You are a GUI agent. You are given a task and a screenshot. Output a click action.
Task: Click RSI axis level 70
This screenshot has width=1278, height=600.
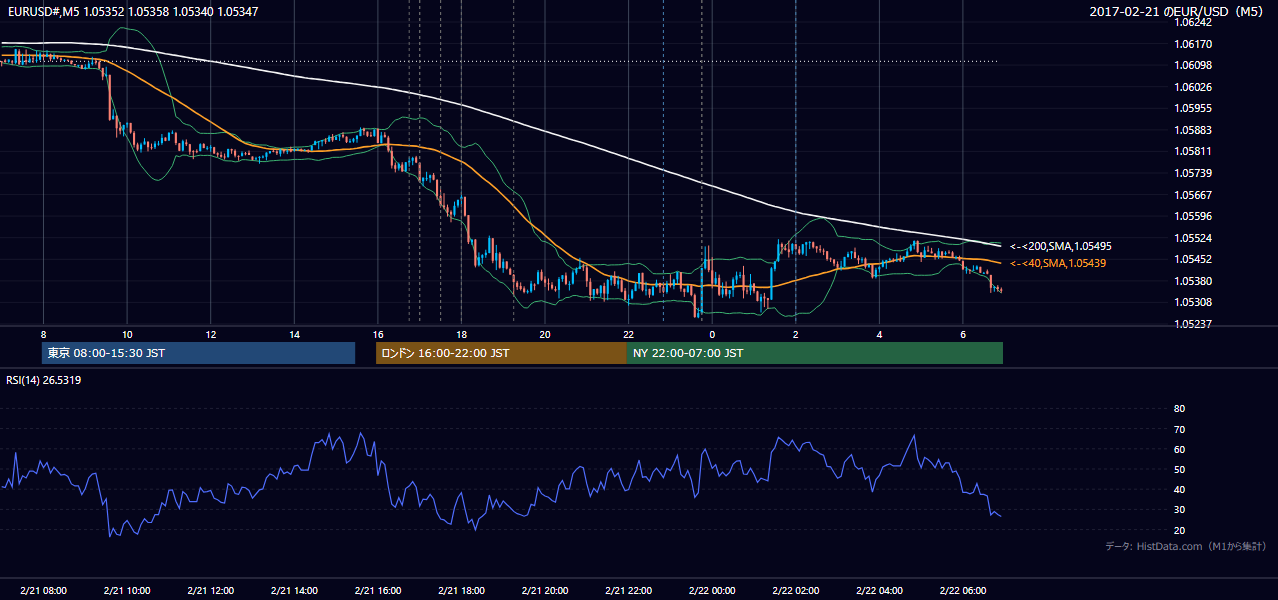point(1179,429)
